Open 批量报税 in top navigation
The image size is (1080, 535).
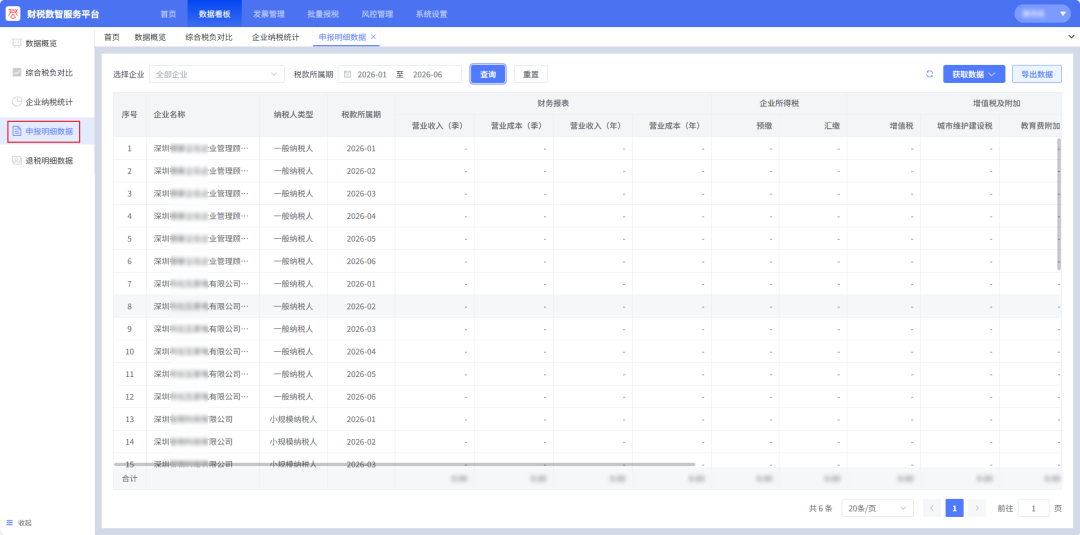tap(322, 14)
